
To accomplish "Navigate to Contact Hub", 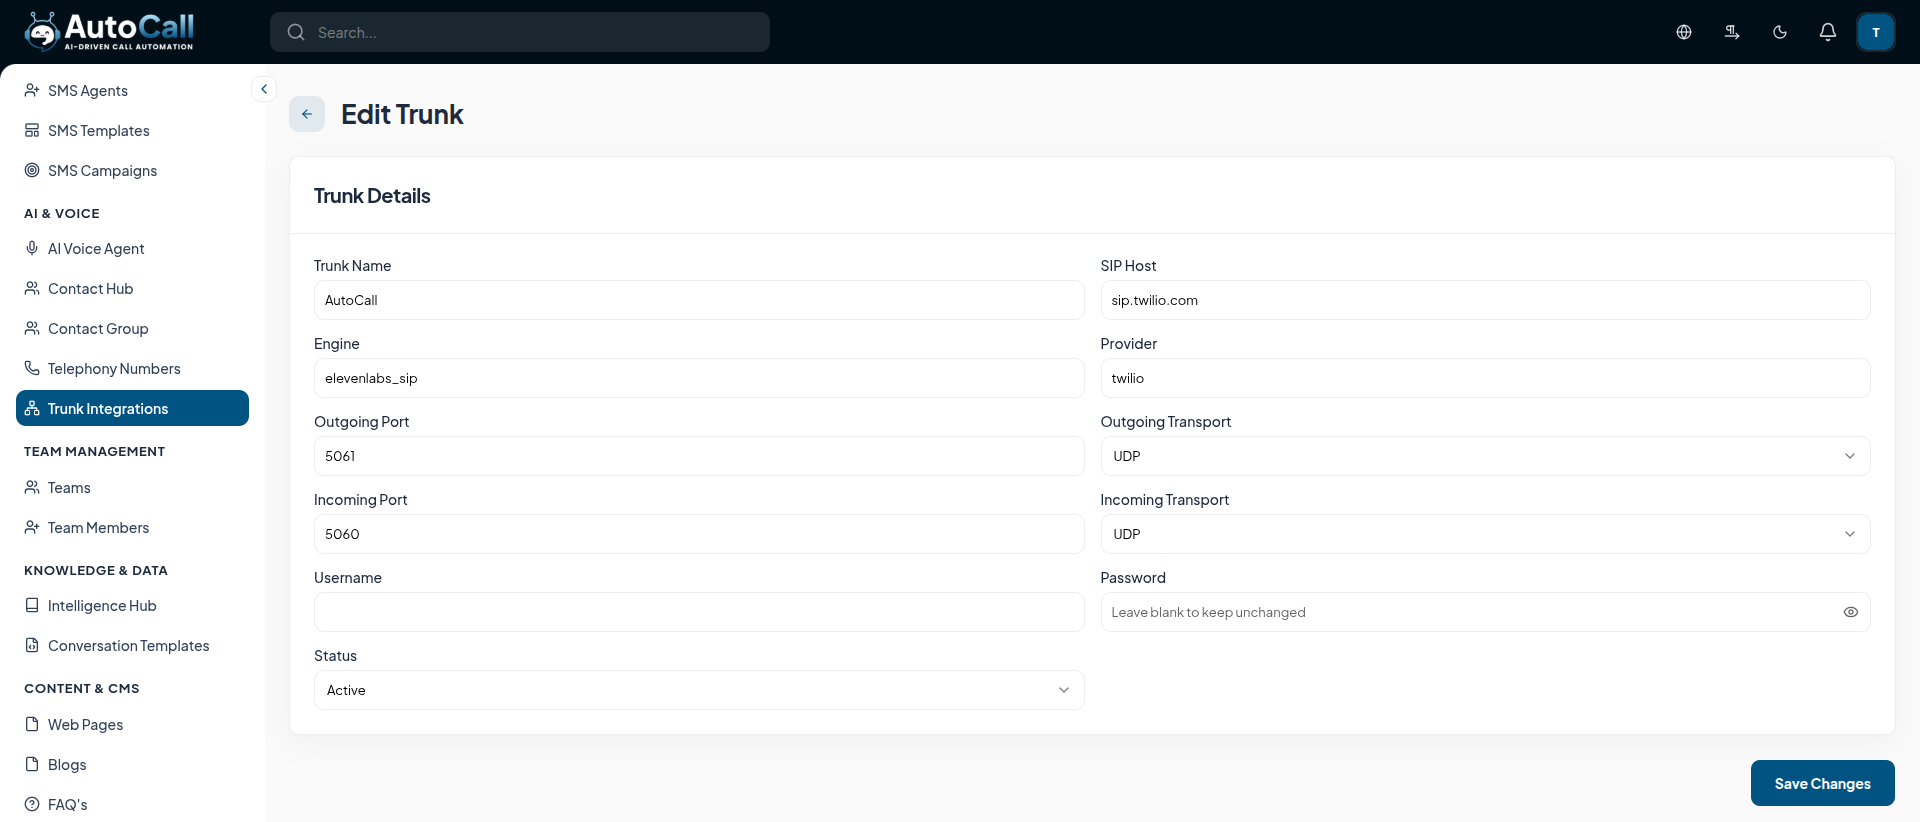I will click(132, 288).
